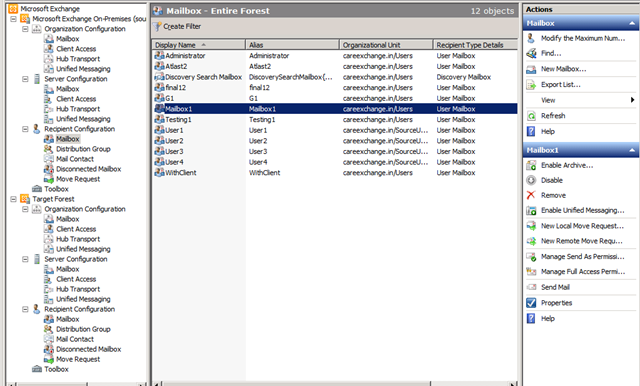Click the Create Filter button
This screenshot has height=386, width=640.
[177, 27]
